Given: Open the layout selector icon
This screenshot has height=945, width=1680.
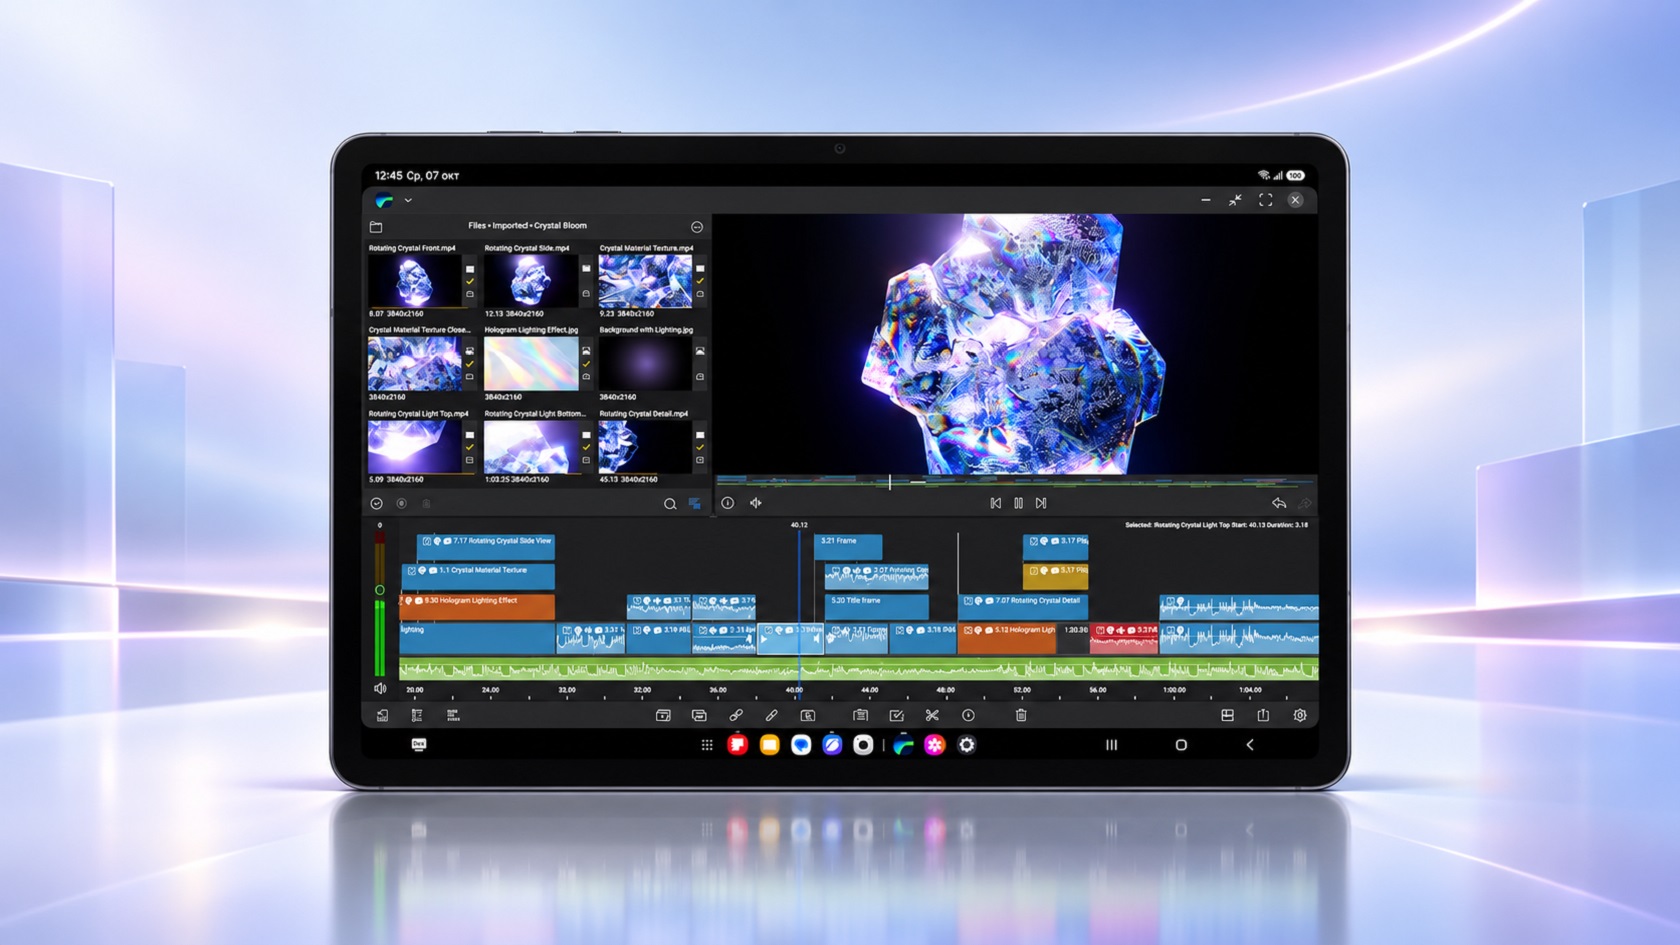Looking at the screenshot, I should [1227, 715].
